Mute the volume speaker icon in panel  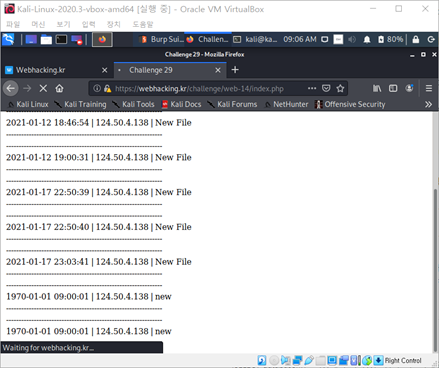click(352, 40)
